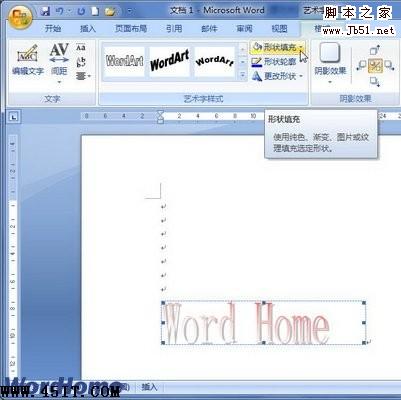Viewport: 401px width, 400px height.
Task: Choose the arched WordArt style thumbnail
Action: (214, 62)
